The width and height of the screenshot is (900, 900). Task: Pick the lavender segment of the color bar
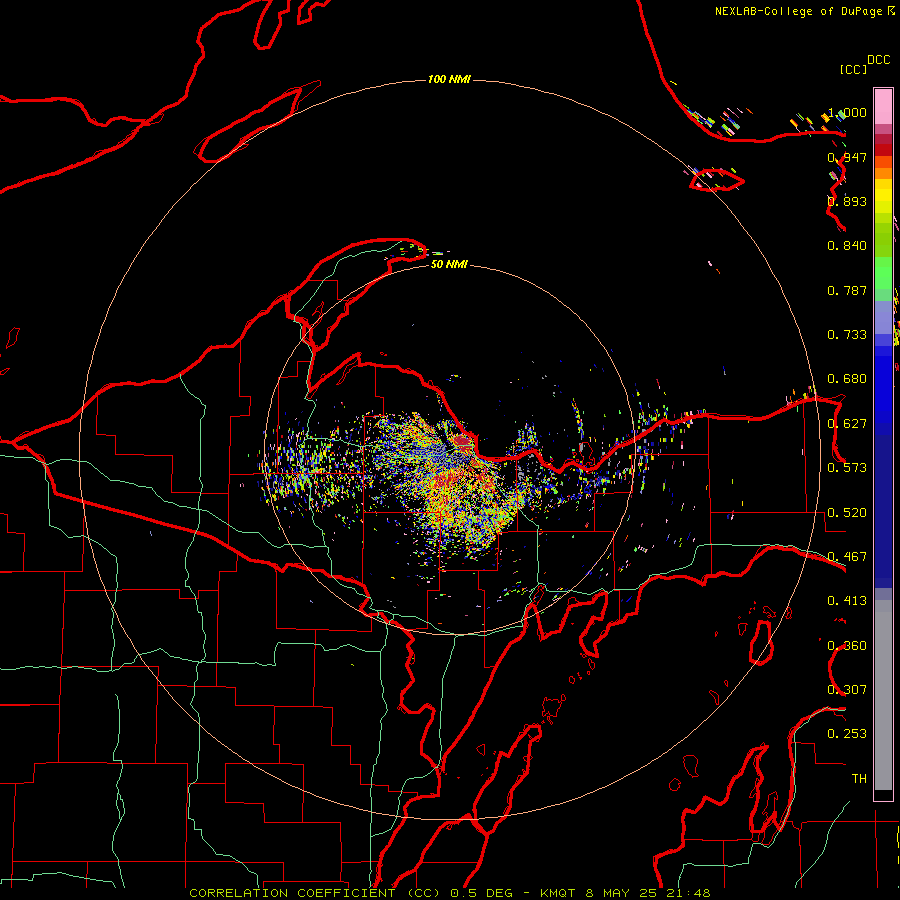(x=883, y=317)
